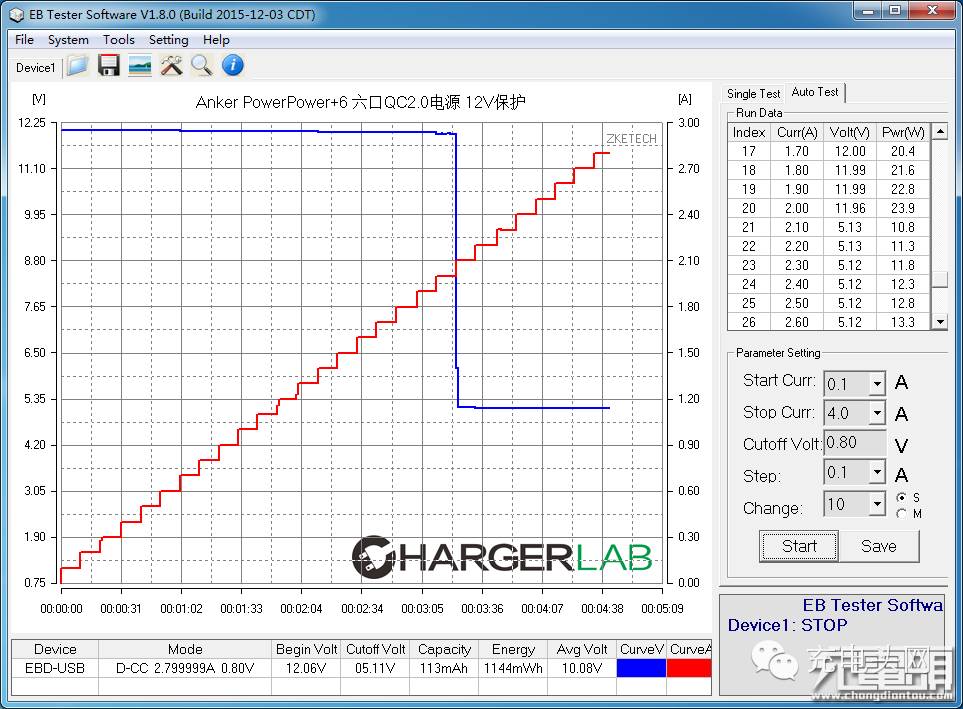
Task: Activate the magnifier search icon
Action: 201,66
